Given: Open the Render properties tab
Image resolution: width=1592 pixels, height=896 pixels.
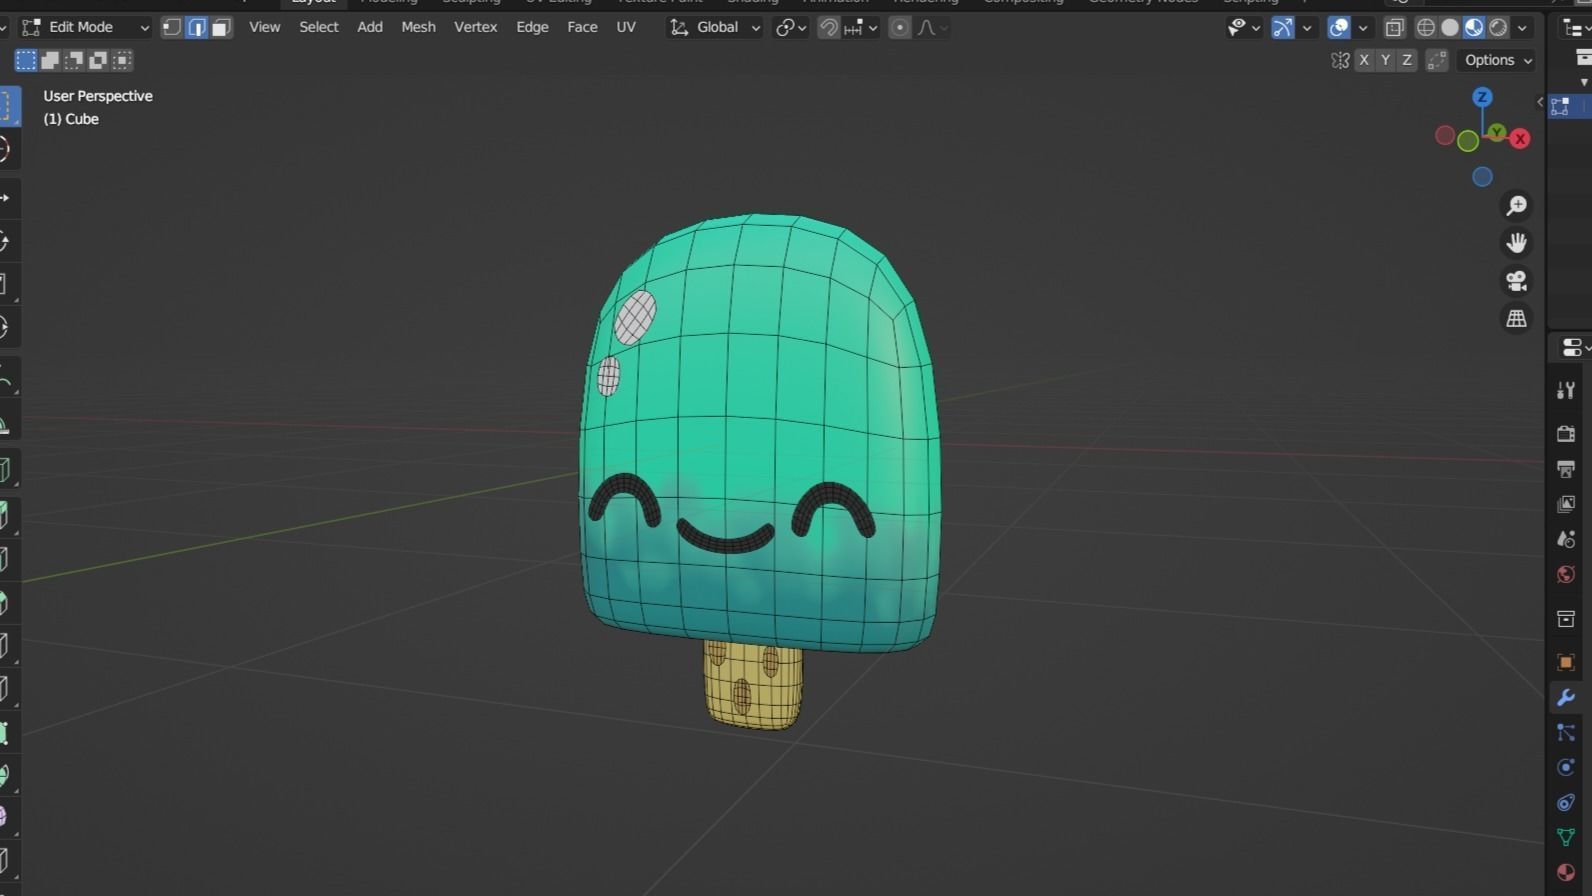Looking at the screenshot, I should (x=1566, y=433).
